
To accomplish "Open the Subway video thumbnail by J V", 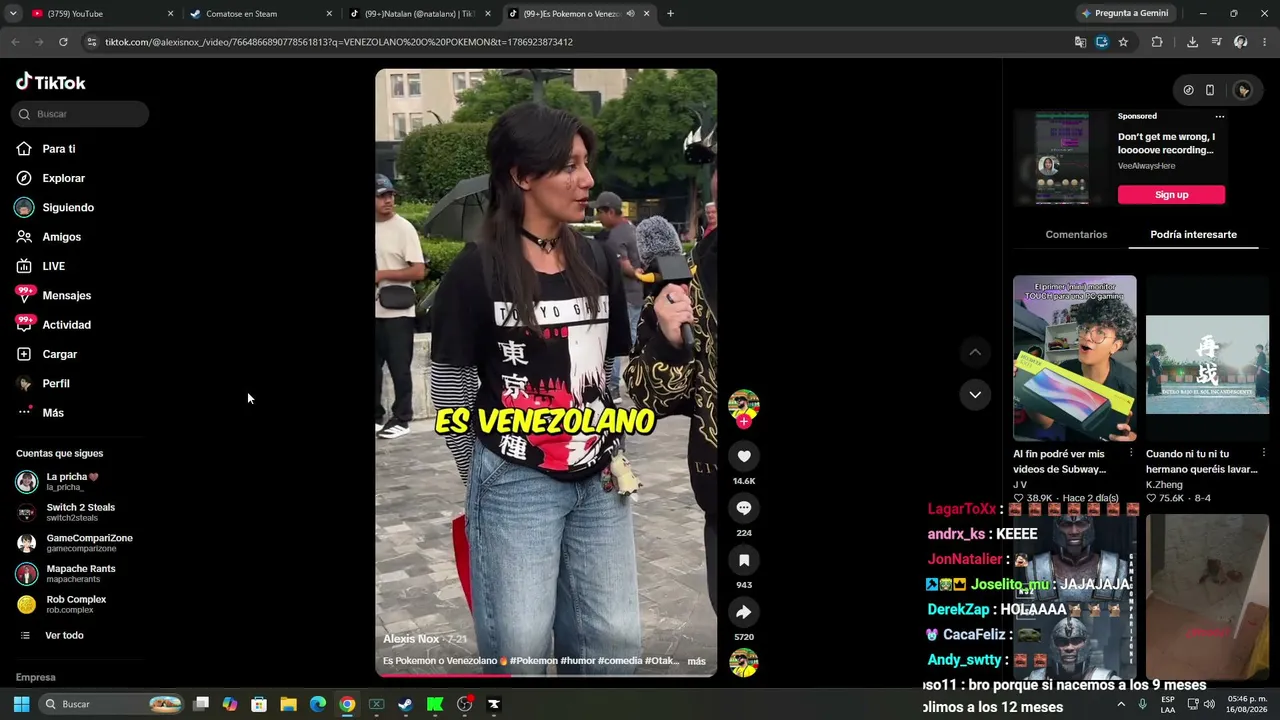I will coord(1075,358).
